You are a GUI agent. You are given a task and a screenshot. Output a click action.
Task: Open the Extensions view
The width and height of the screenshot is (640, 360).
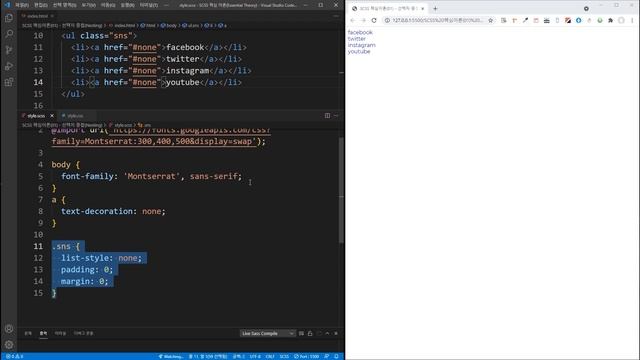9,82
